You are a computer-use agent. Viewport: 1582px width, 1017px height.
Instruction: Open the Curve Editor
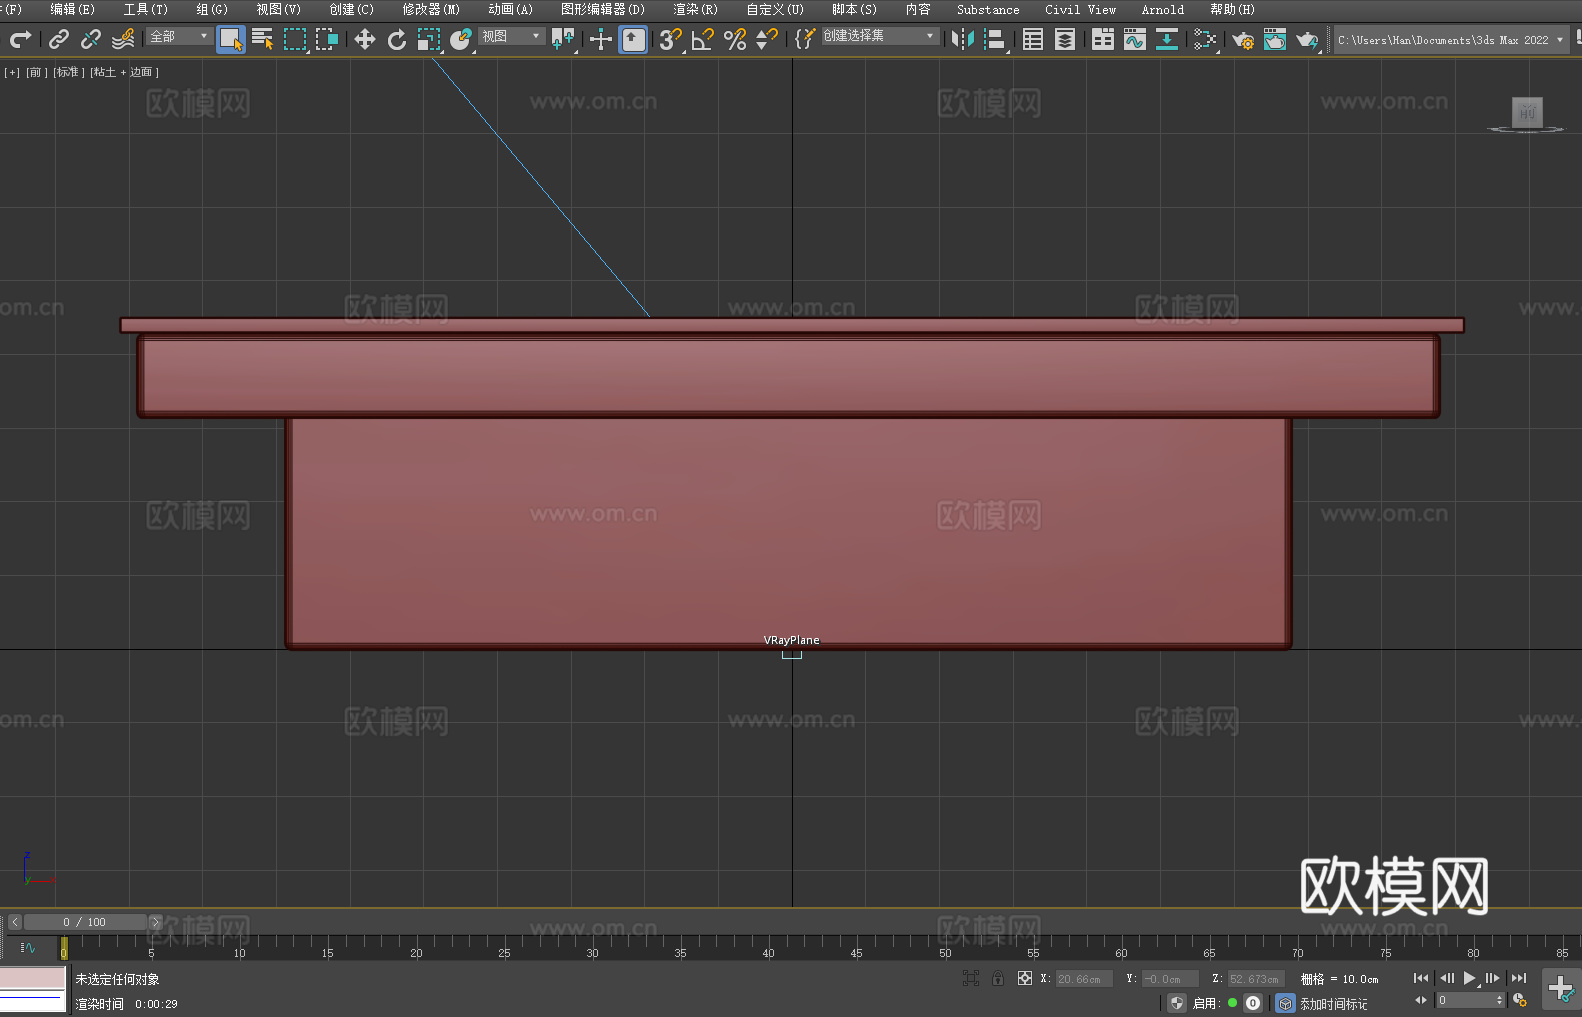click(x=1135, y=39)
